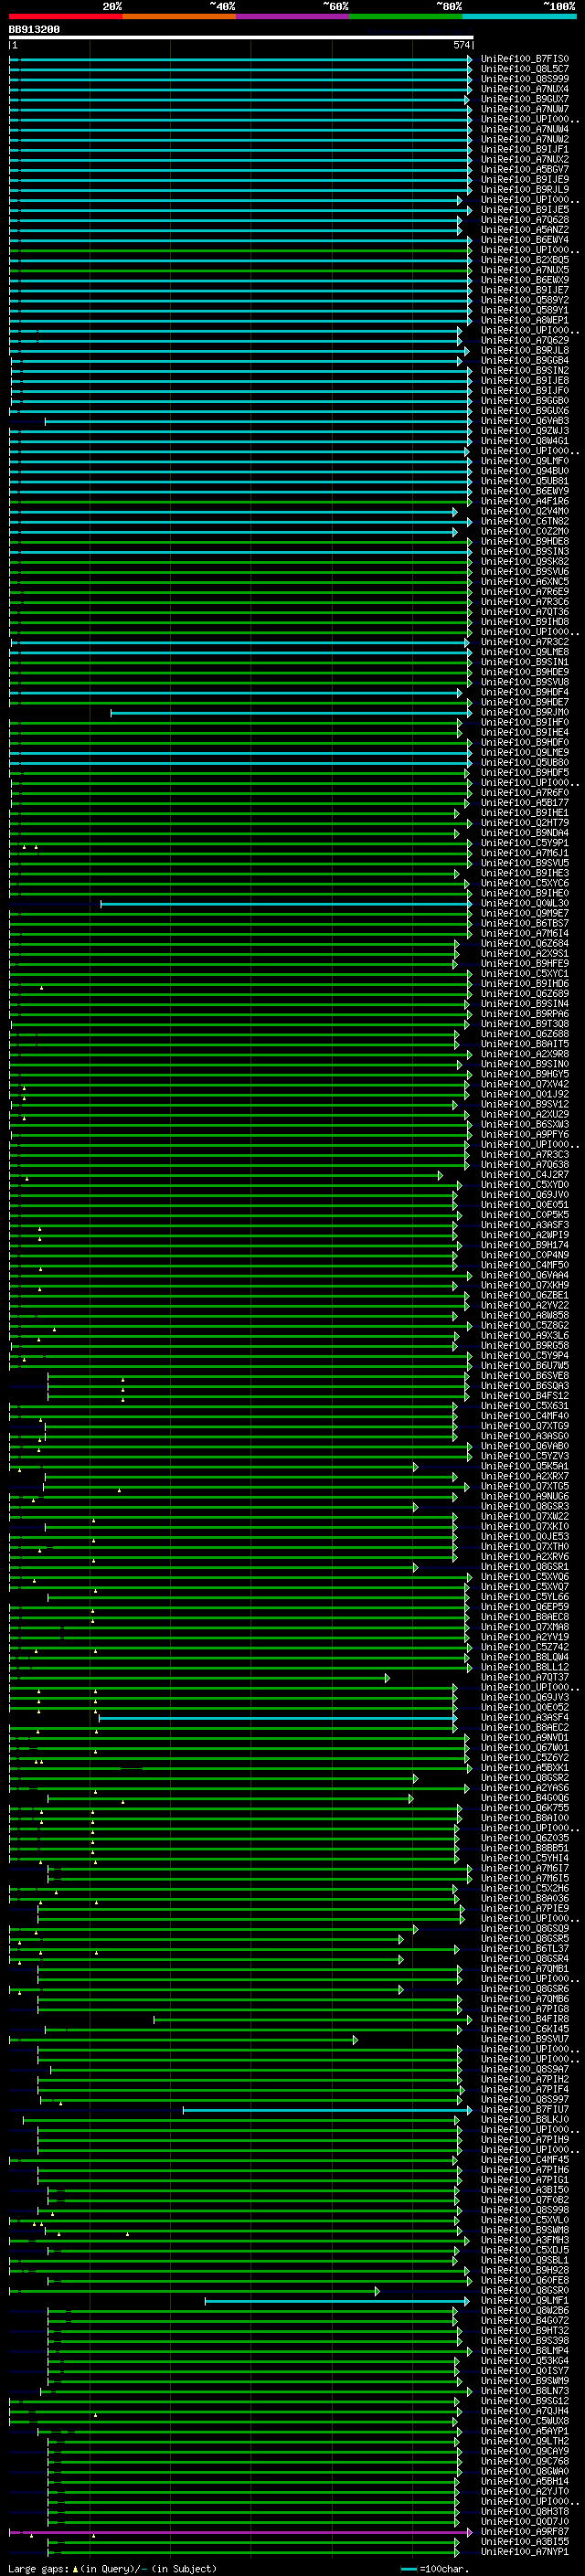Select hit label UniRef100_A5ANZ2
The width and height of the screenshot is (585, 2576).
524,230
